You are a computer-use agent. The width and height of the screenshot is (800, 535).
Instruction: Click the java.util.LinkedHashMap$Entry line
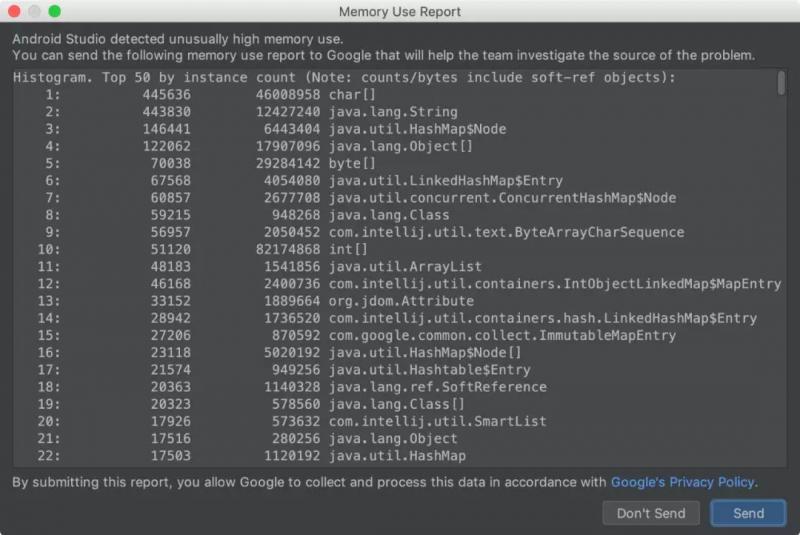(x=445, y=181)
